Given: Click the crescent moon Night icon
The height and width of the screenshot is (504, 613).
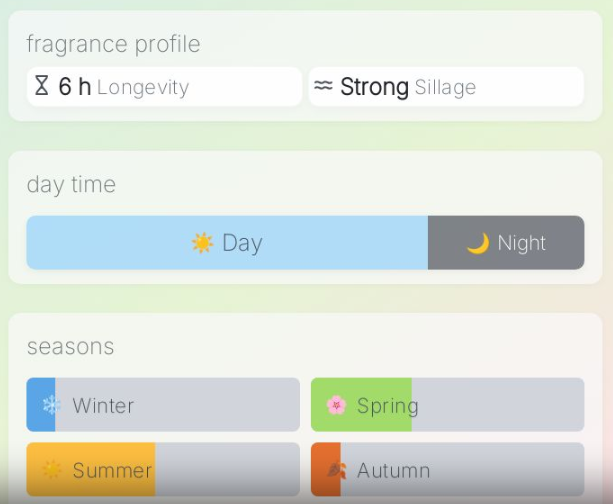Looking at the screenshot, I should click(478, 243).
